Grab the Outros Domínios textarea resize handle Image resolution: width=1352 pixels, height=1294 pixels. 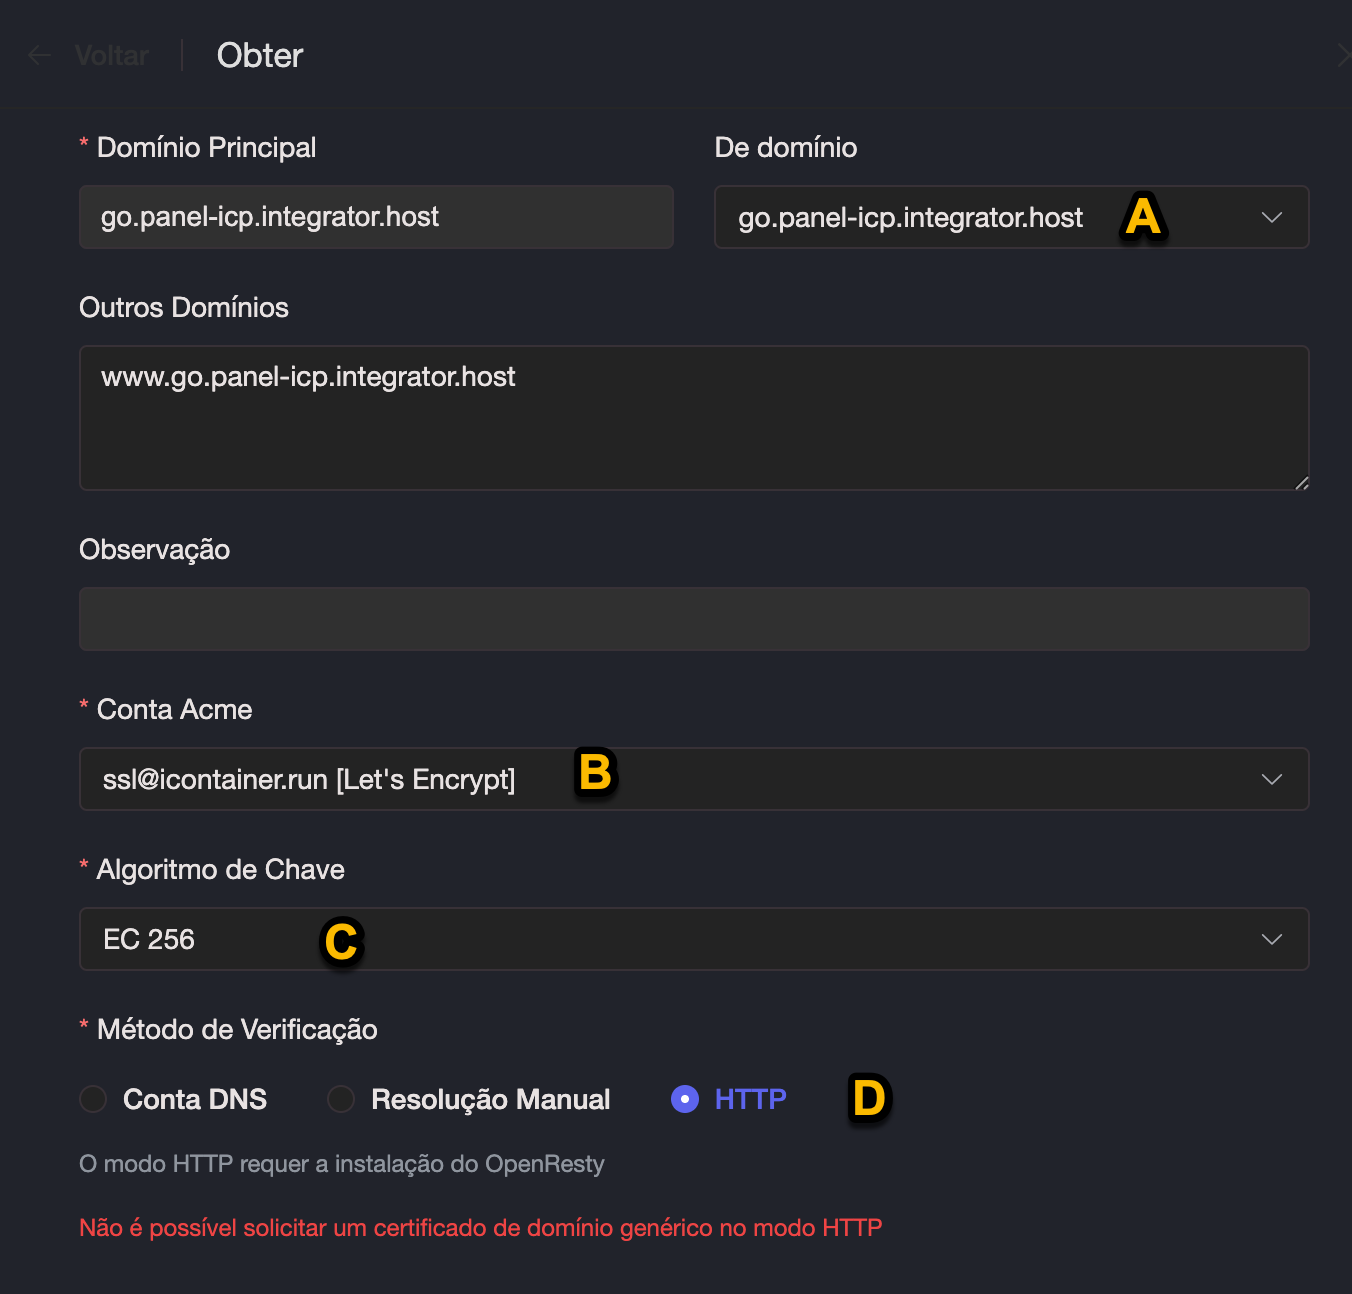[1301, 483]
